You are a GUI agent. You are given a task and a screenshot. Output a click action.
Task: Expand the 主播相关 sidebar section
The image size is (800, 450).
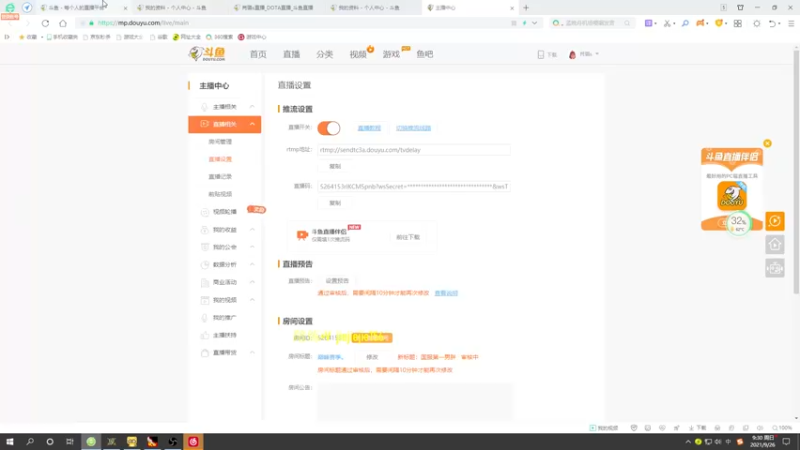pyautogui.click(x=252, y=107)
